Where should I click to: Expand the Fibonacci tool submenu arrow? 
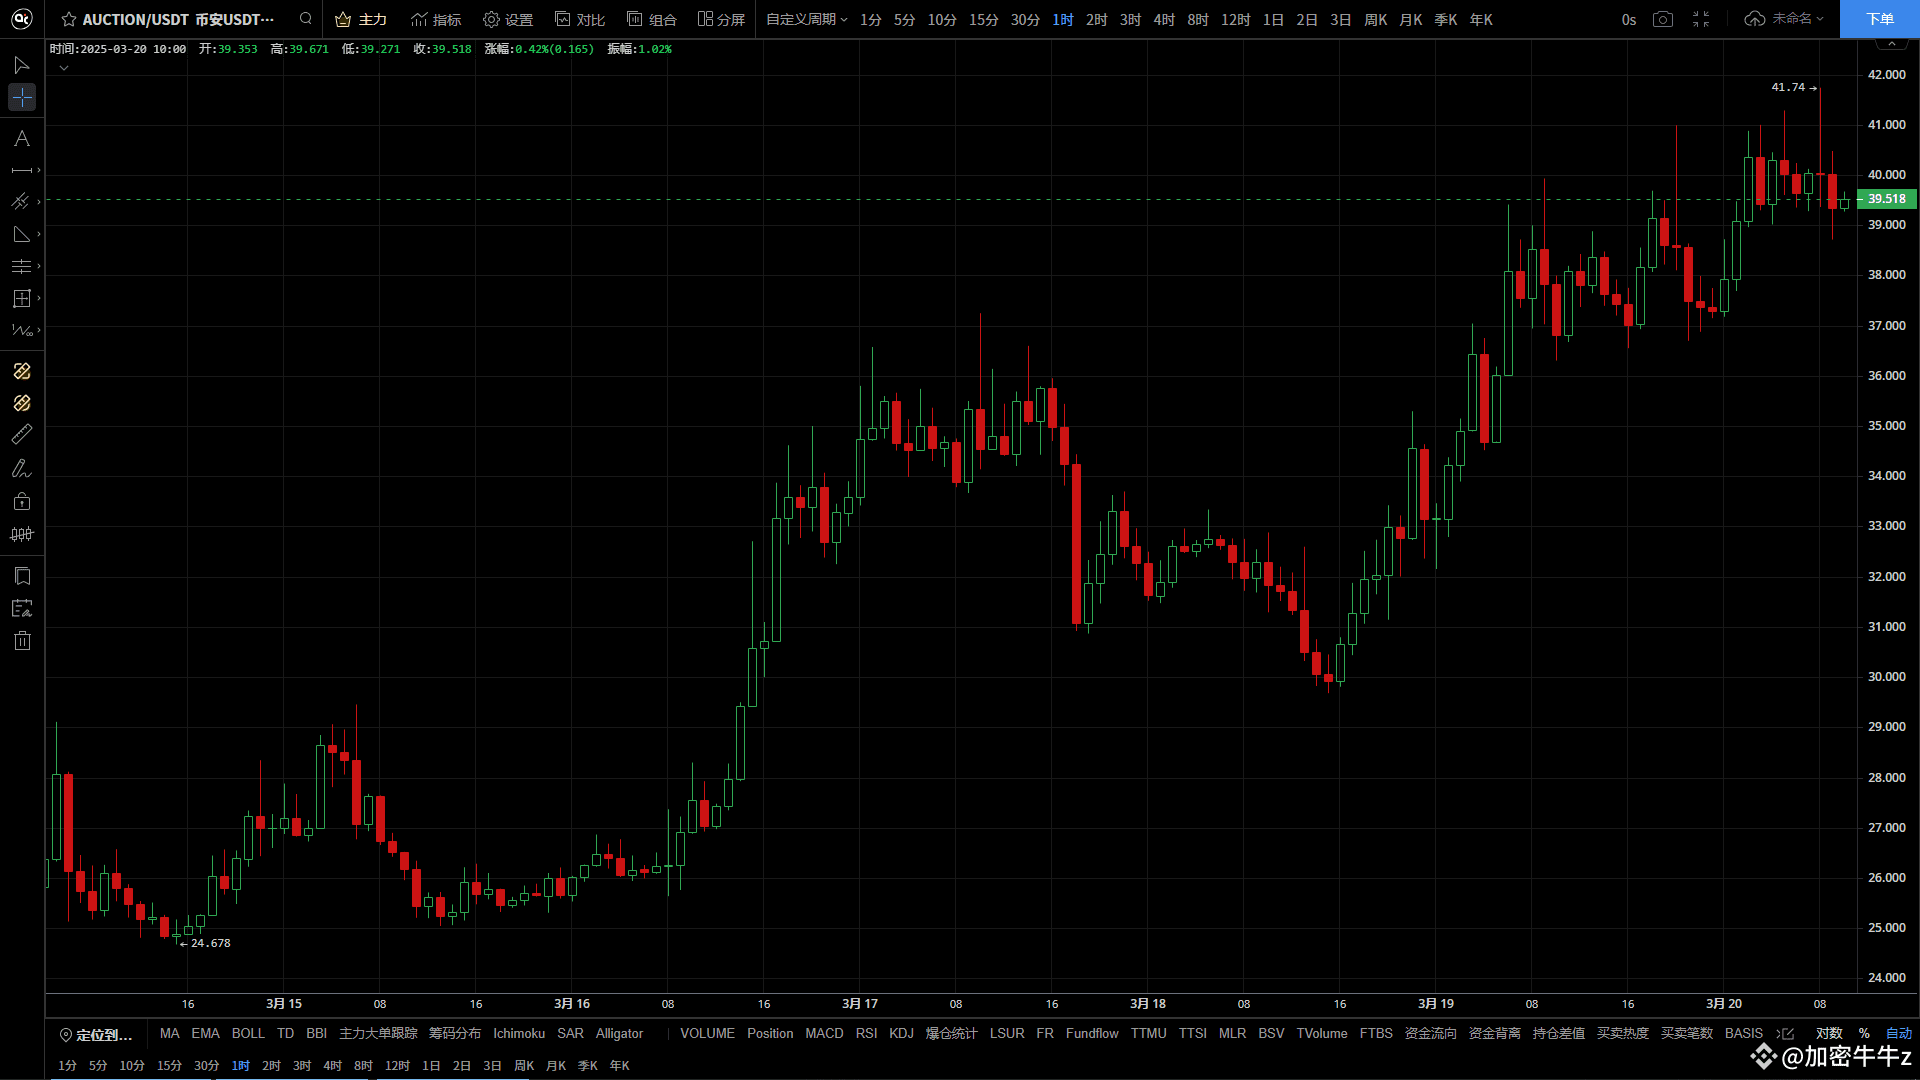(39, 266)
